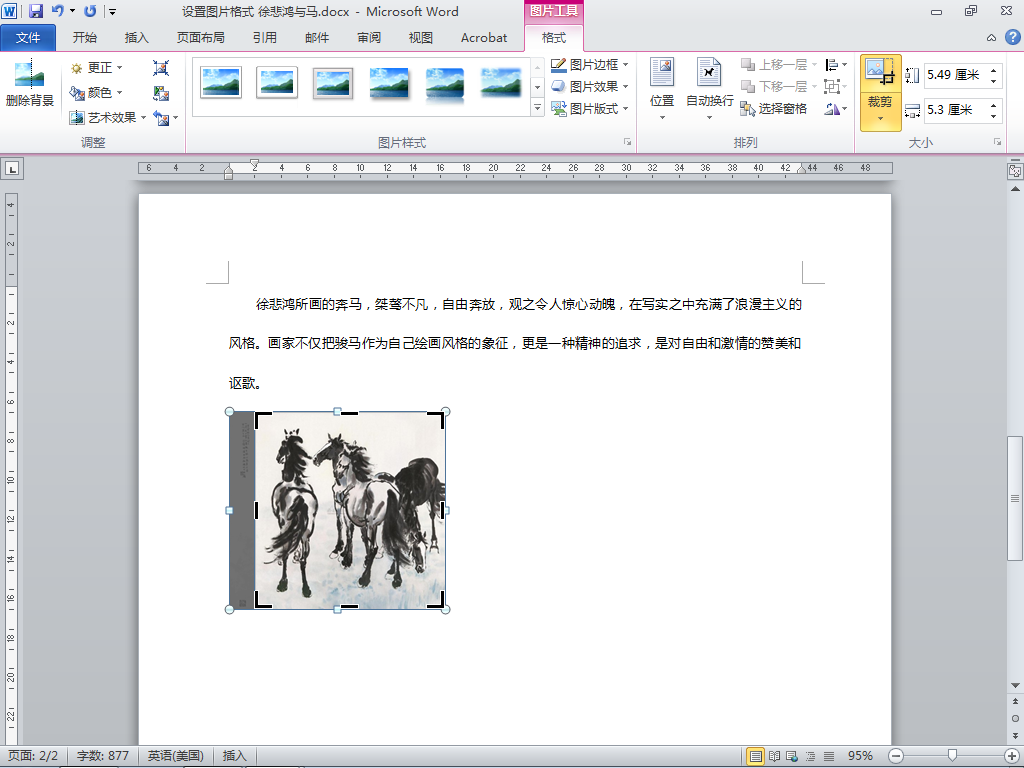
Task: Click the zoom out minus button
Action: pos(896,756)
